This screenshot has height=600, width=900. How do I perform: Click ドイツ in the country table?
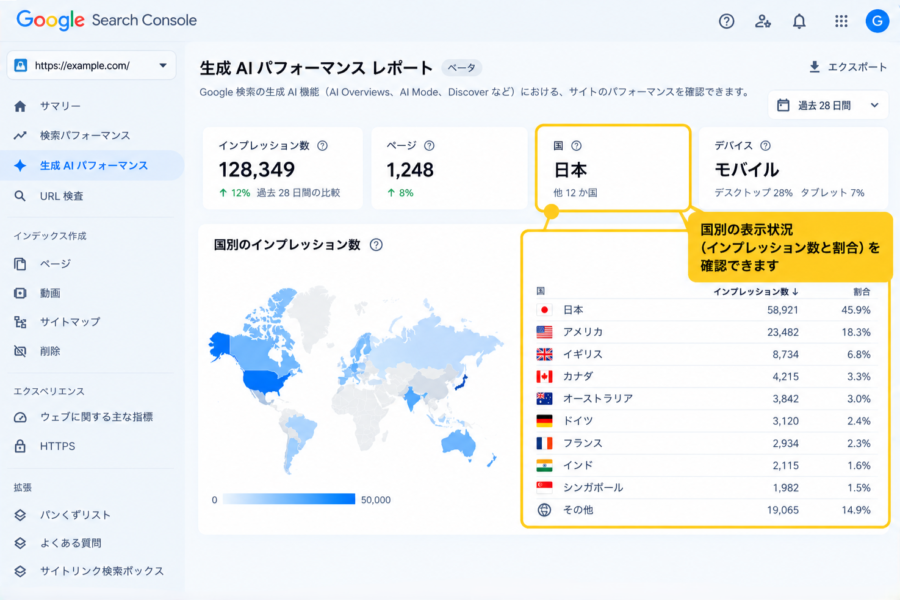(x=578, y=421)
